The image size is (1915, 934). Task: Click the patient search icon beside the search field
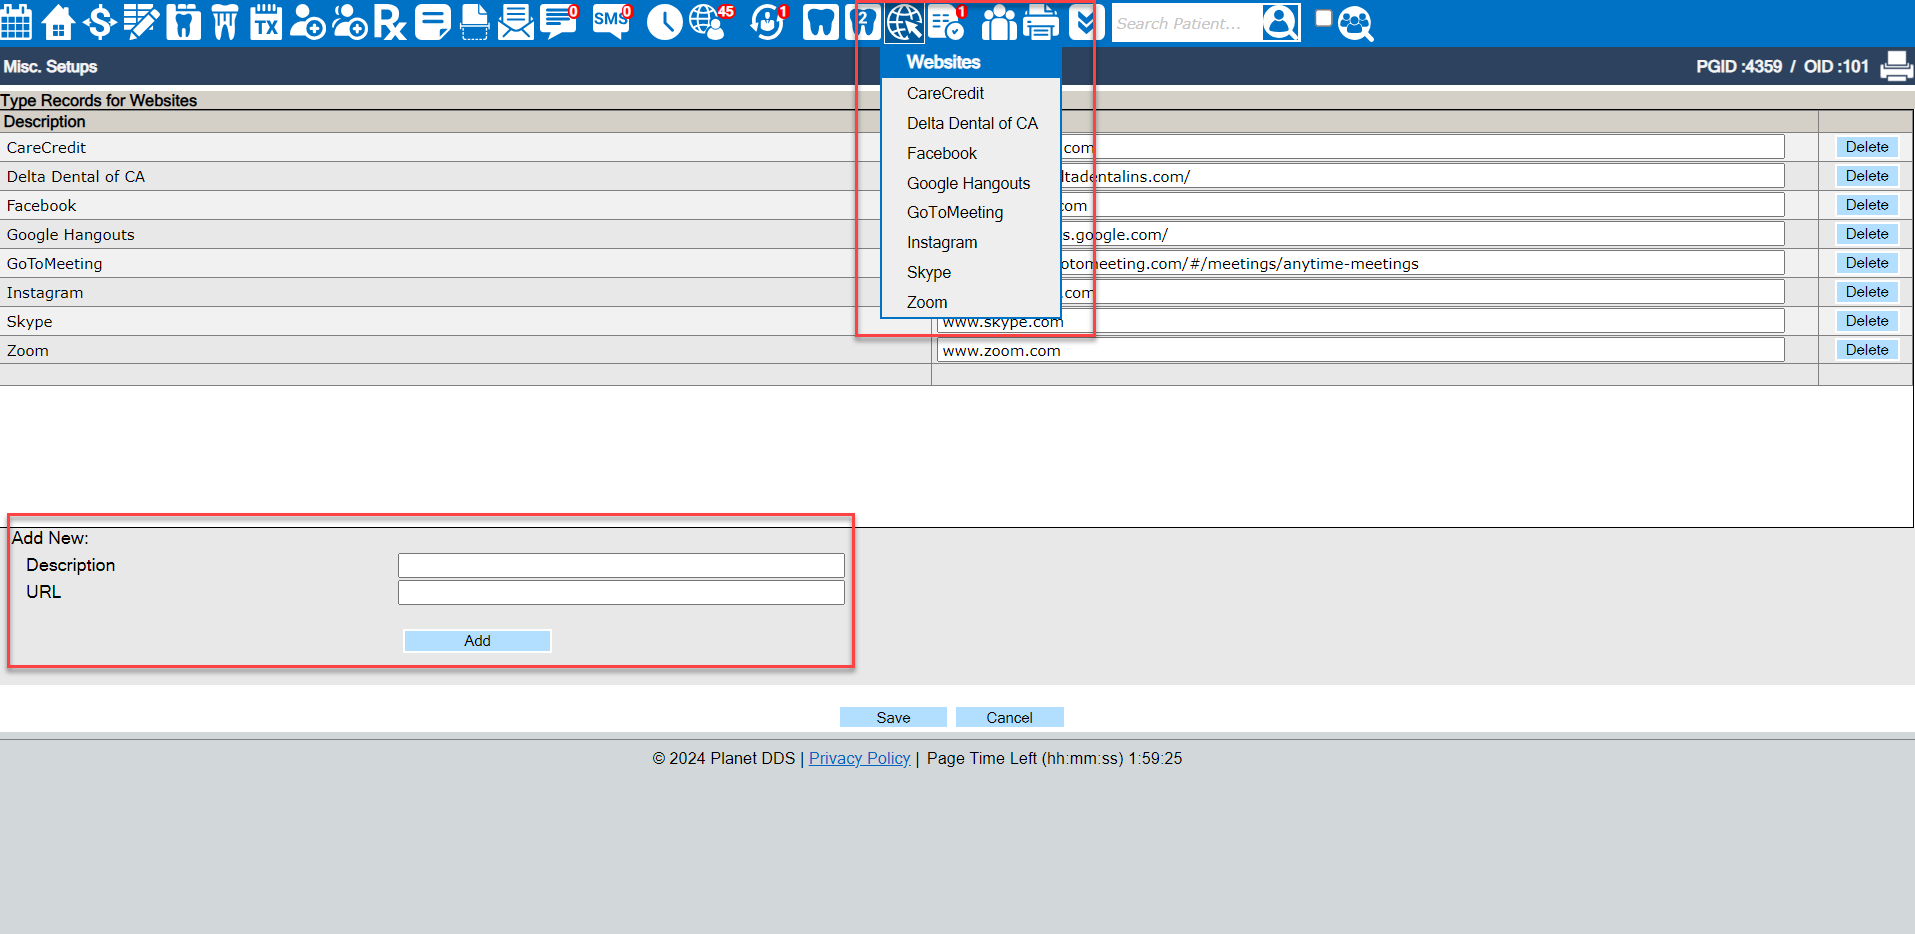pos(1281,22)
